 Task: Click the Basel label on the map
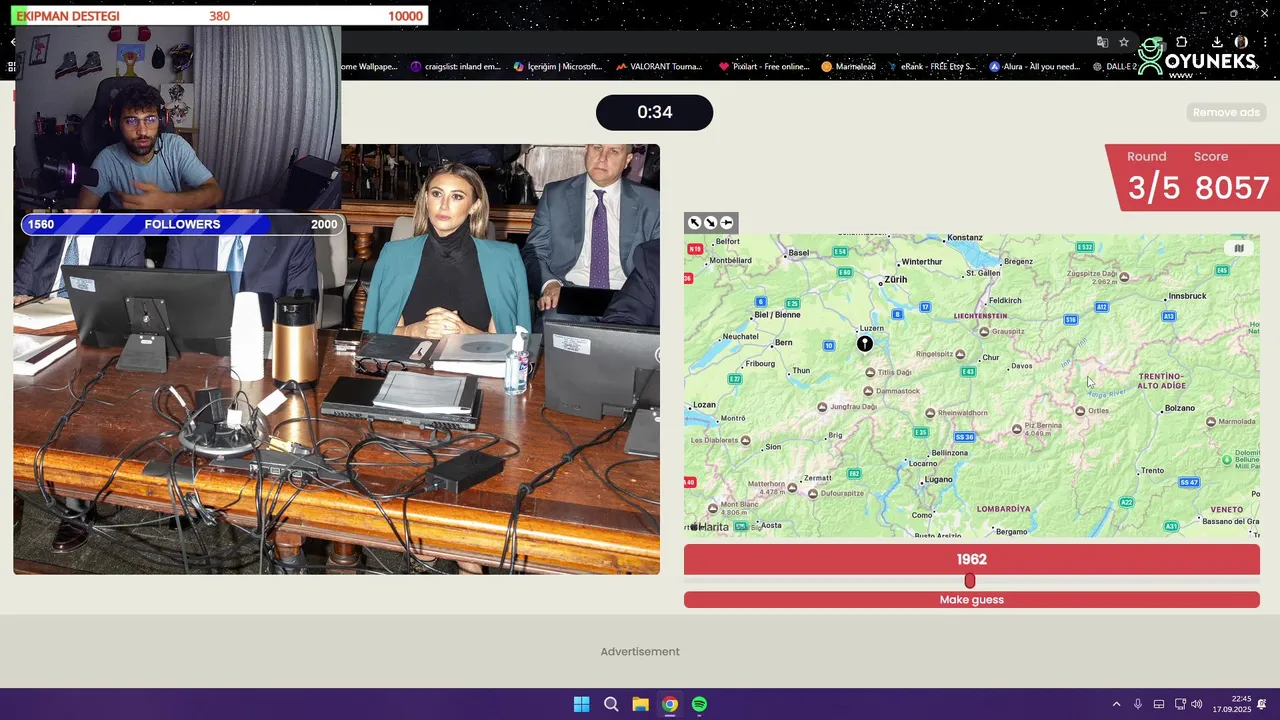pos(798,253)
